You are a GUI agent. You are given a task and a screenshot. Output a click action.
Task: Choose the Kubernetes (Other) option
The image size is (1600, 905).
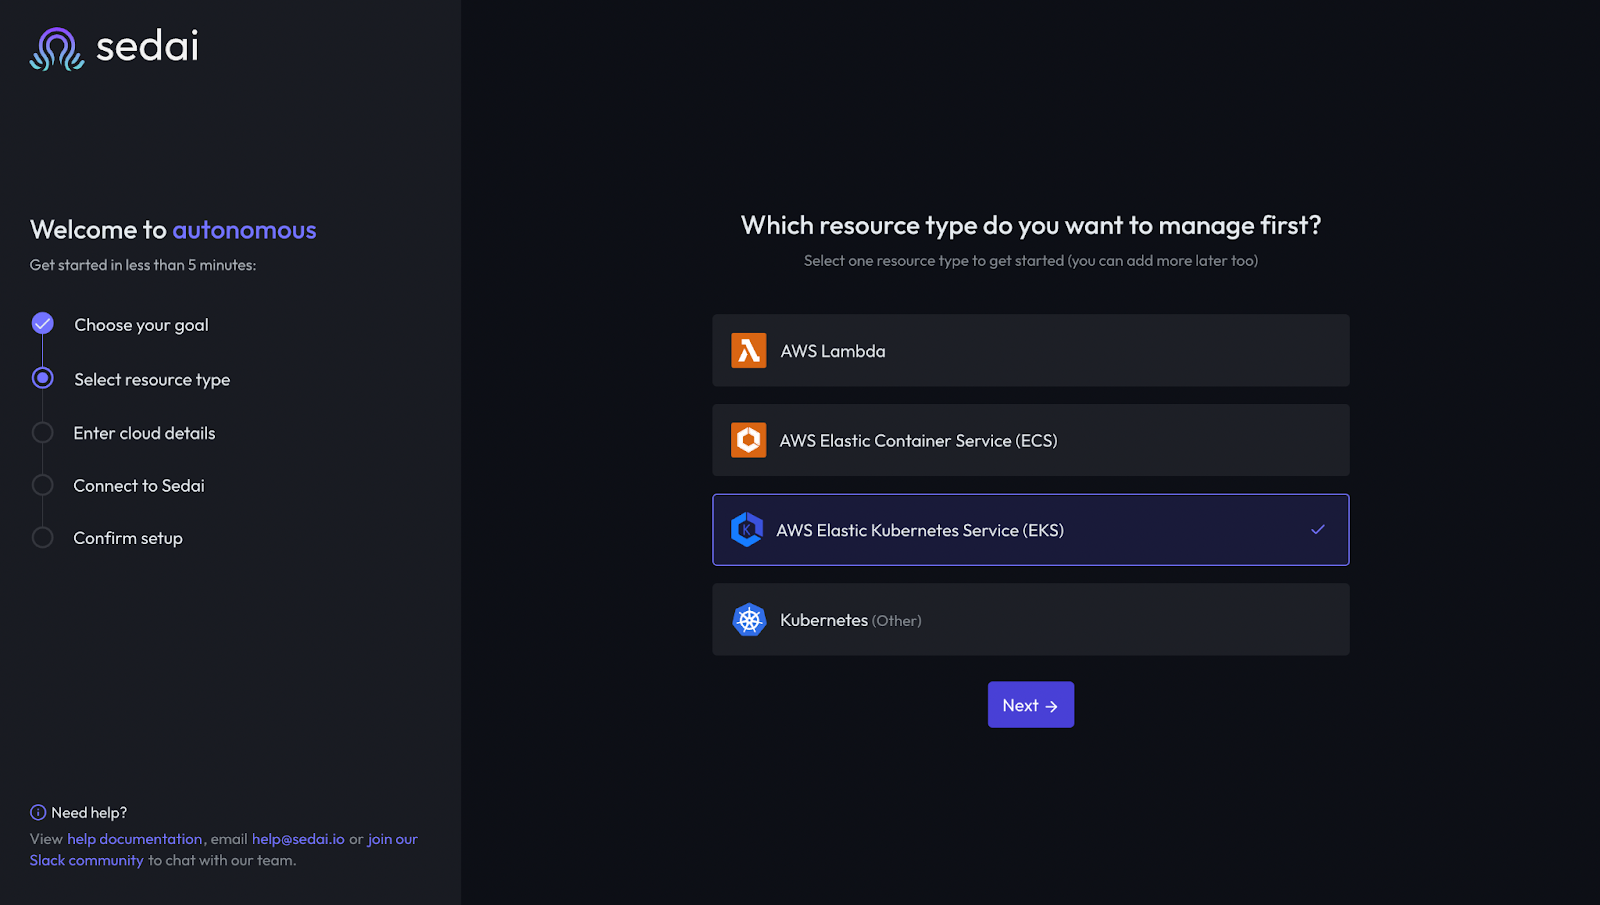click(x=1030, y=619)
